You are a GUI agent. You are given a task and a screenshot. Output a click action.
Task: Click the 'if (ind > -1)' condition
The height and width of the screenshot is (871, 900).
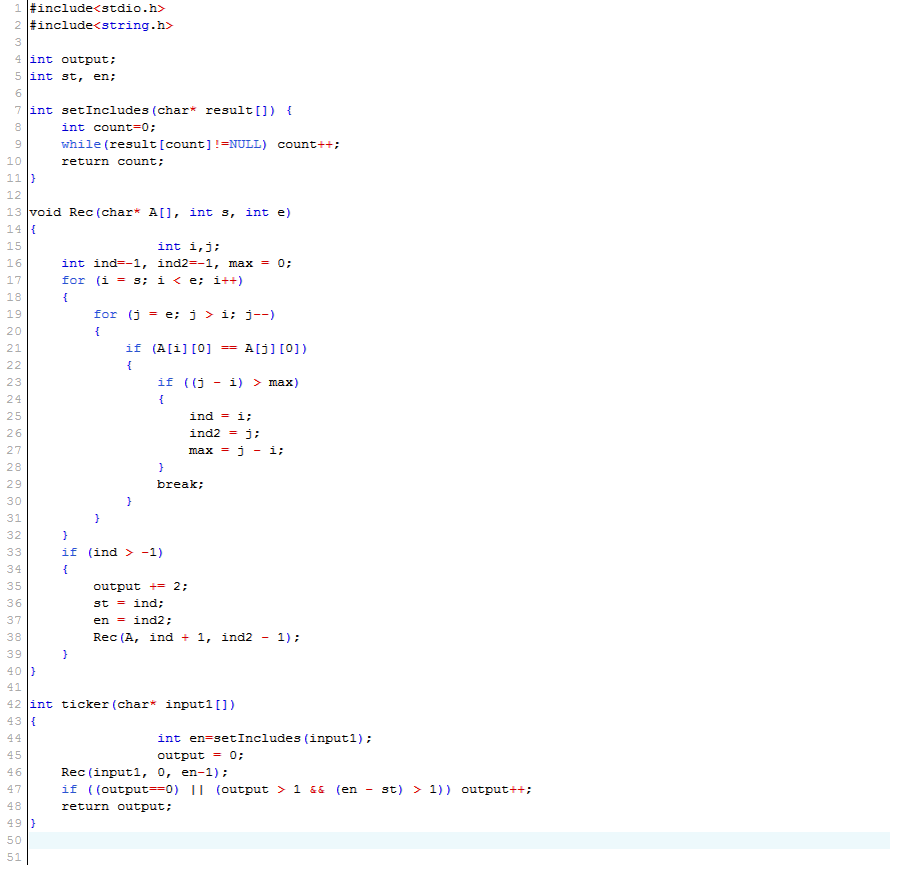pos(112,552)
